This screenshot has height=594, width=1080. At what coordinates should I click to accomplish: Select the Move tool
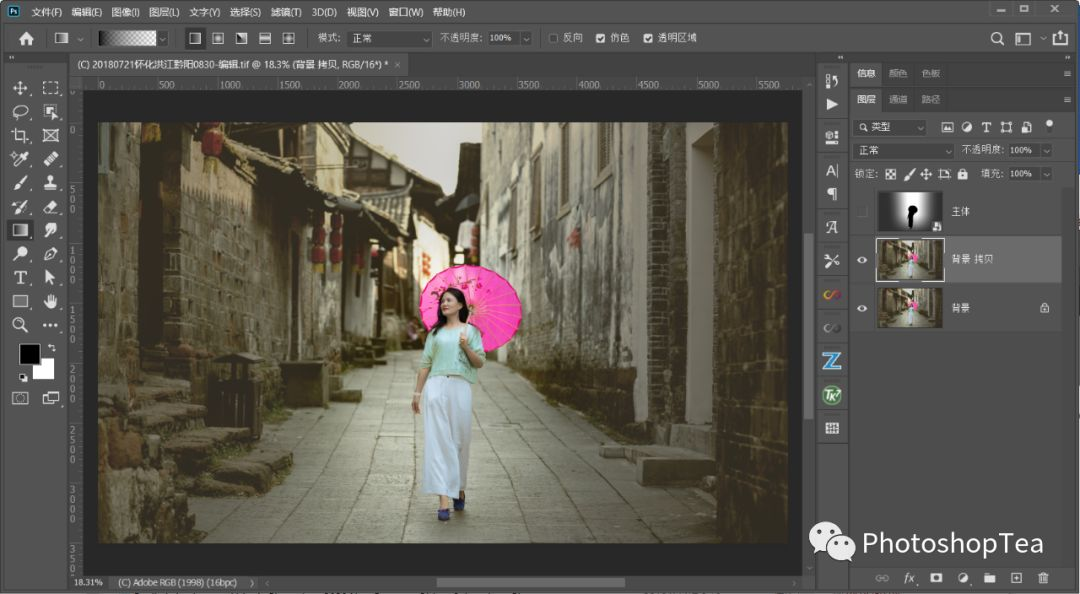click(x=20, y=88)
